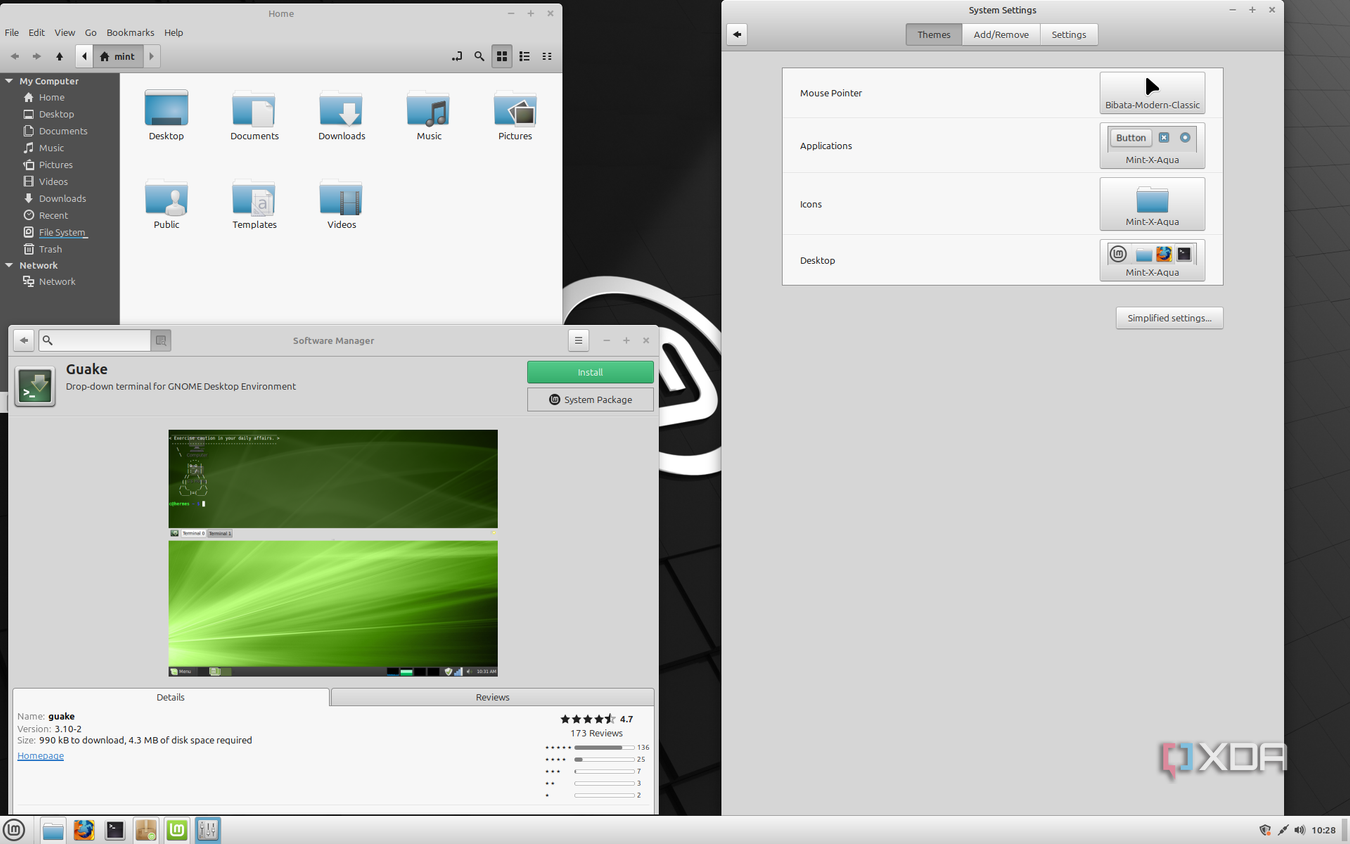Open the Templates folder icon
The height and width of the screenshot is (844, 1350).
254,197
